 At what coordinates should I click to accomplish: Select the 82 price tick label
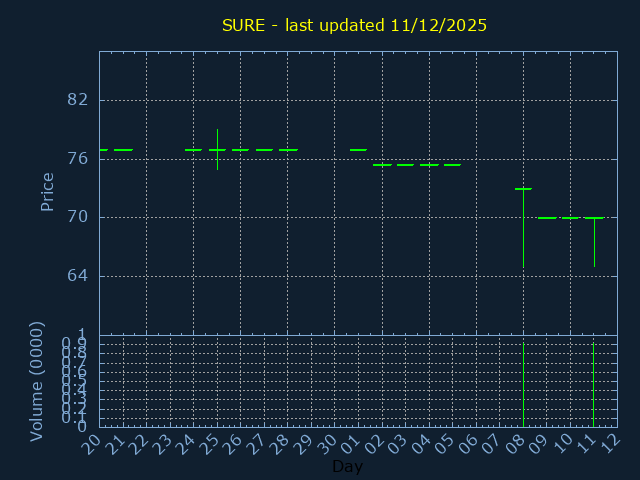tap(78, 100)
